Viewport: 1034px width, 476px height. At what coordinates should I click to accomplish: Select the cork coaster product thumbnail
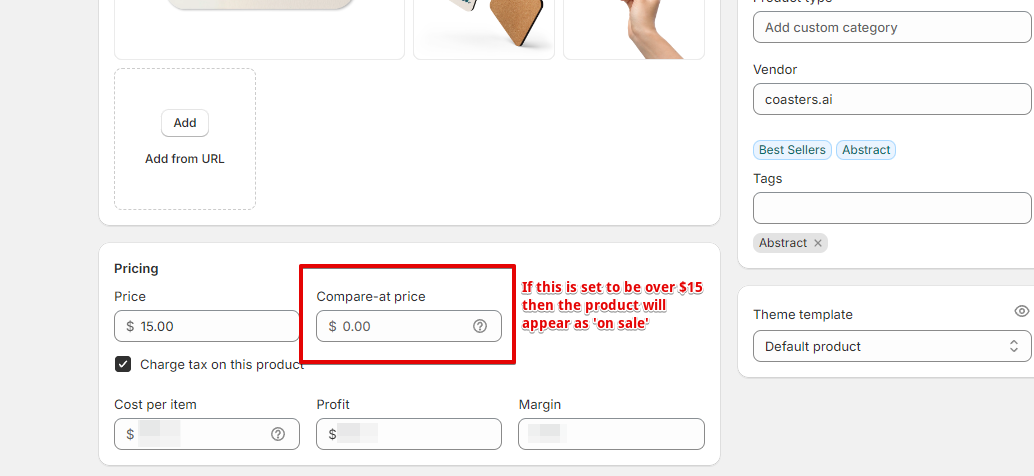(x=484, y=29)
